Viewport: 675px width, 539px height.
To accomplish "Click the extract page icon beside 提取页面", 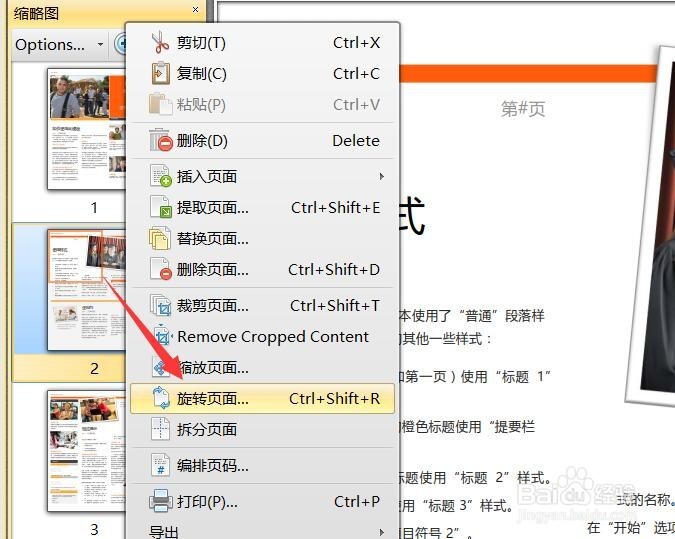I will (161, 207).
